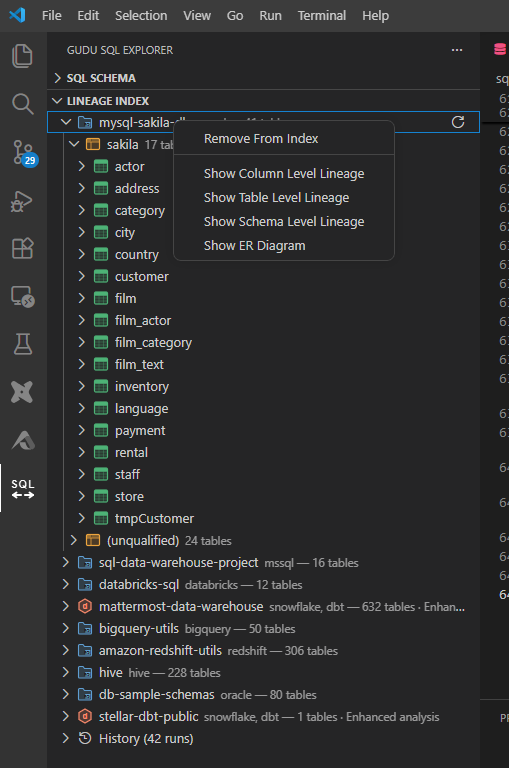Click the refresh icon on mysql-sakila row
509x768 pixels.
[458, 122]
